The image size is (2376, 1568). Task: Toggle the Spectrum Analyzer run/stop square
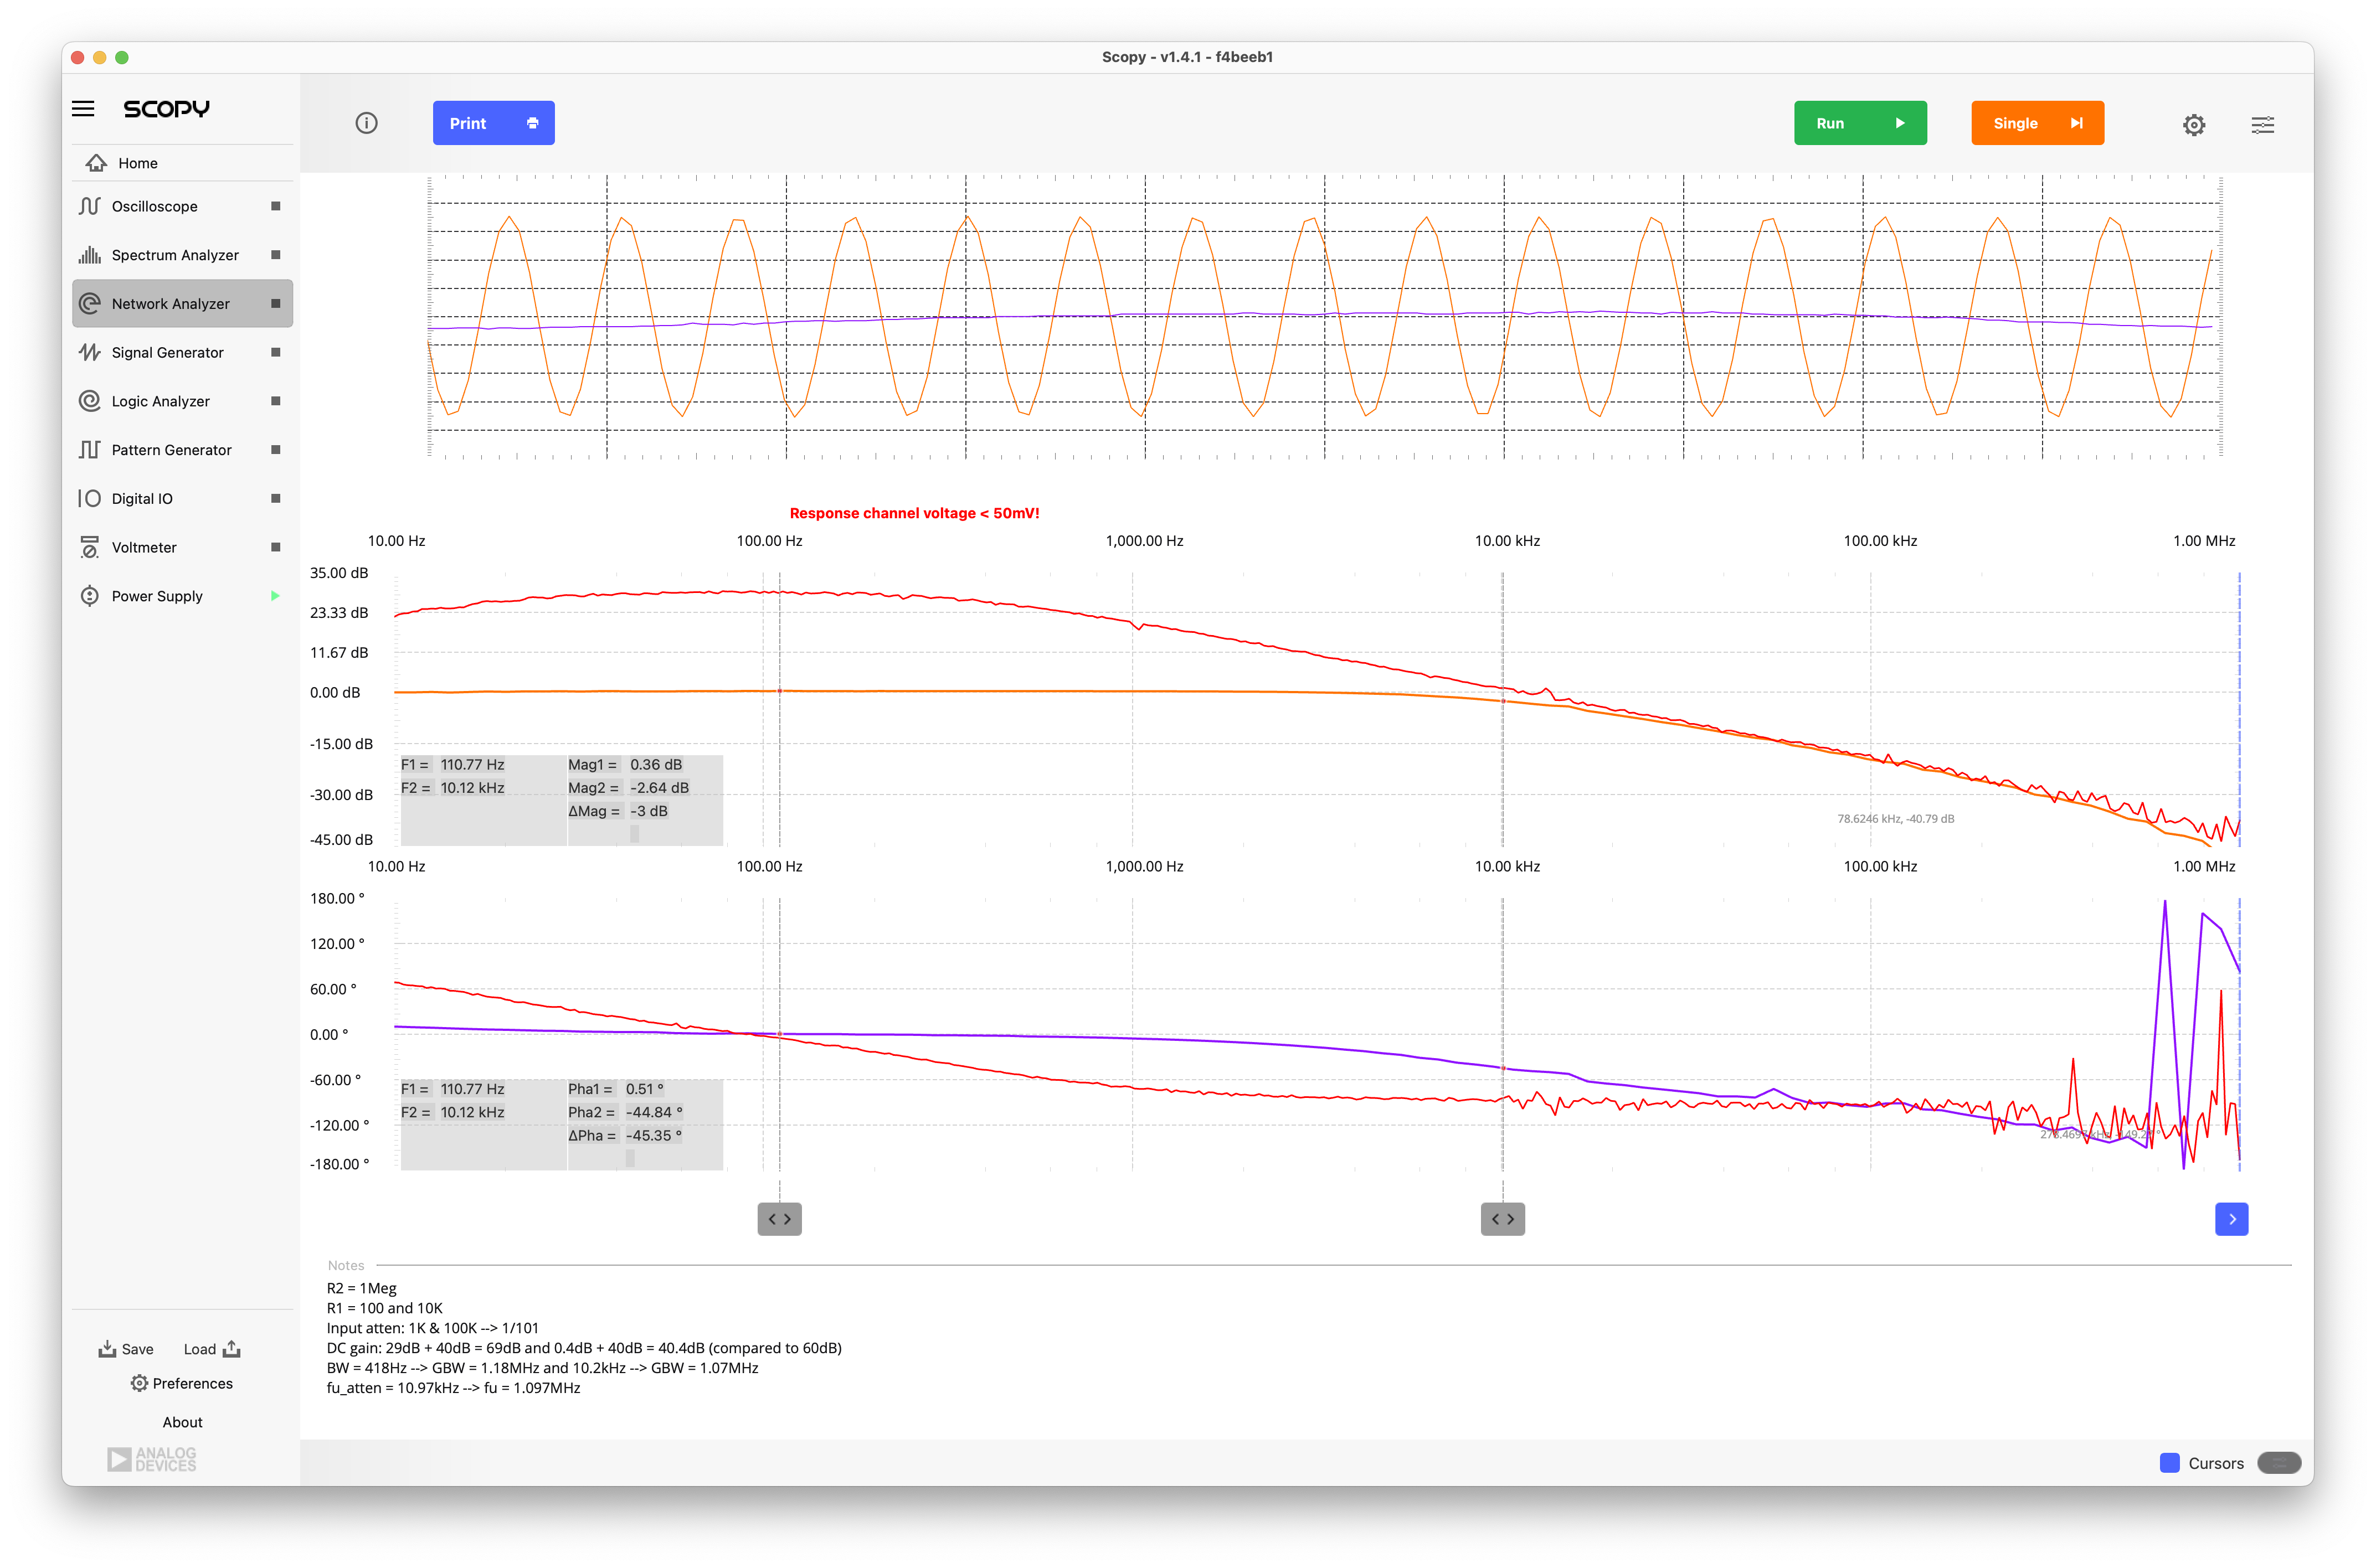click(276, 255)
